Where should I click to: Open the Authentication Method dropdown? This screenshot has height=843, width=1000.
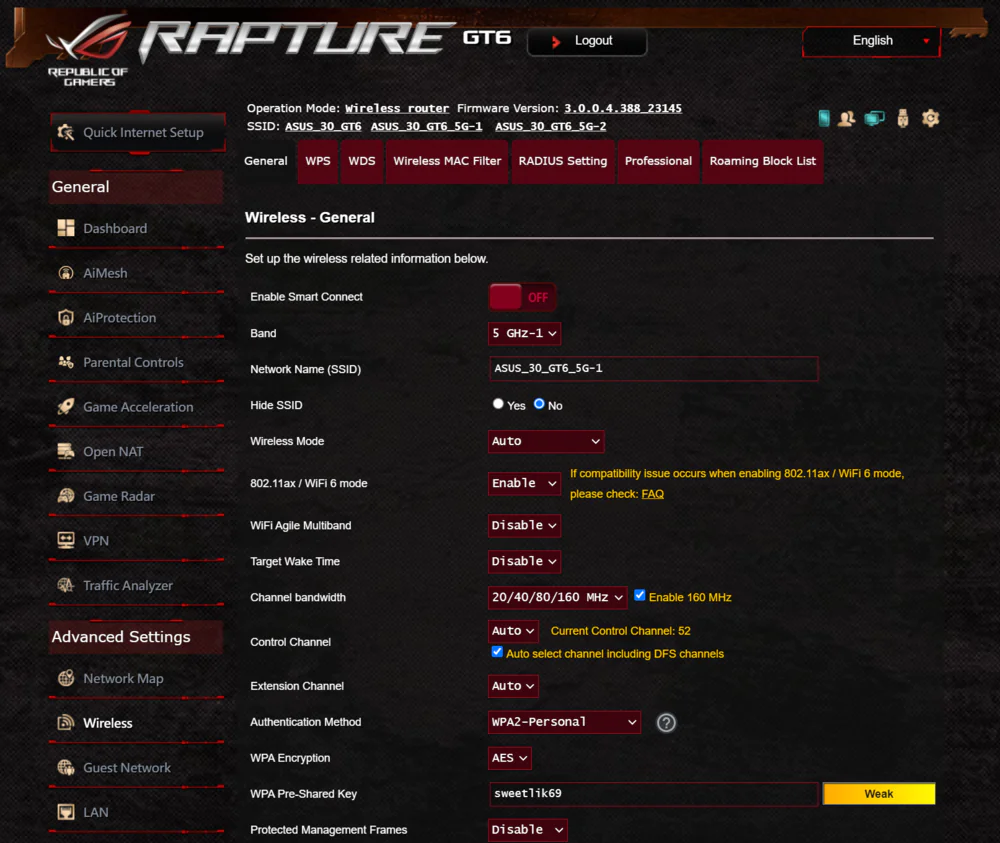tap(564, 722)
